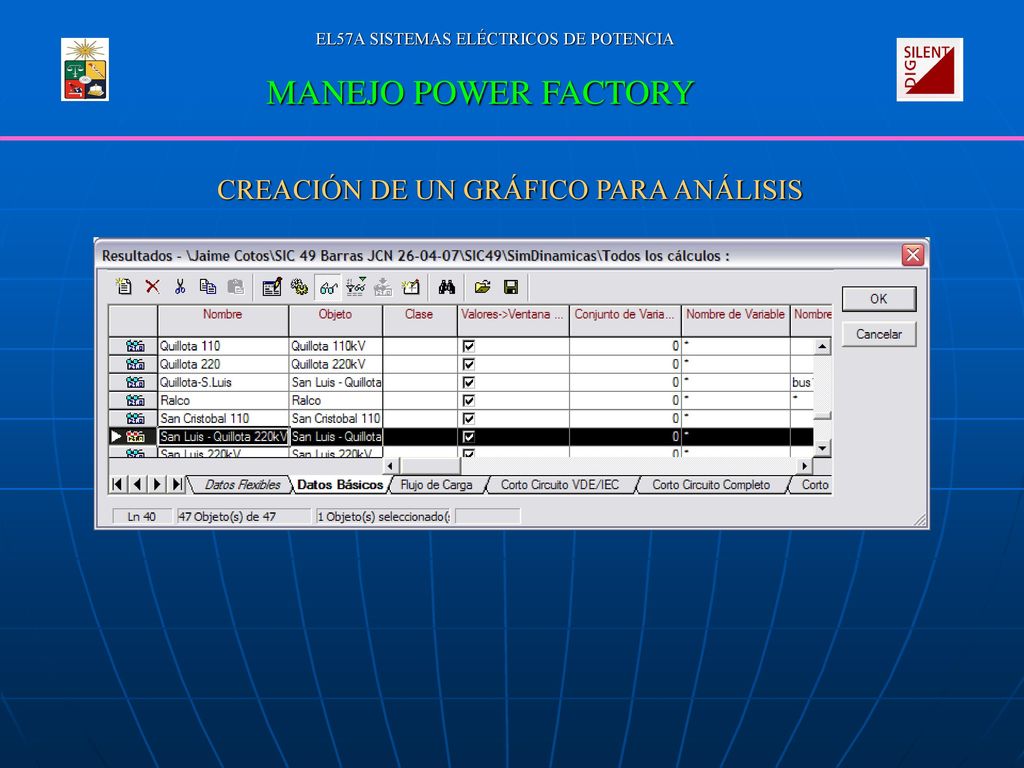This screenshot has height=768, width=1024.
Task: Click the next tab navigator arrow
Action: [157, 485]
